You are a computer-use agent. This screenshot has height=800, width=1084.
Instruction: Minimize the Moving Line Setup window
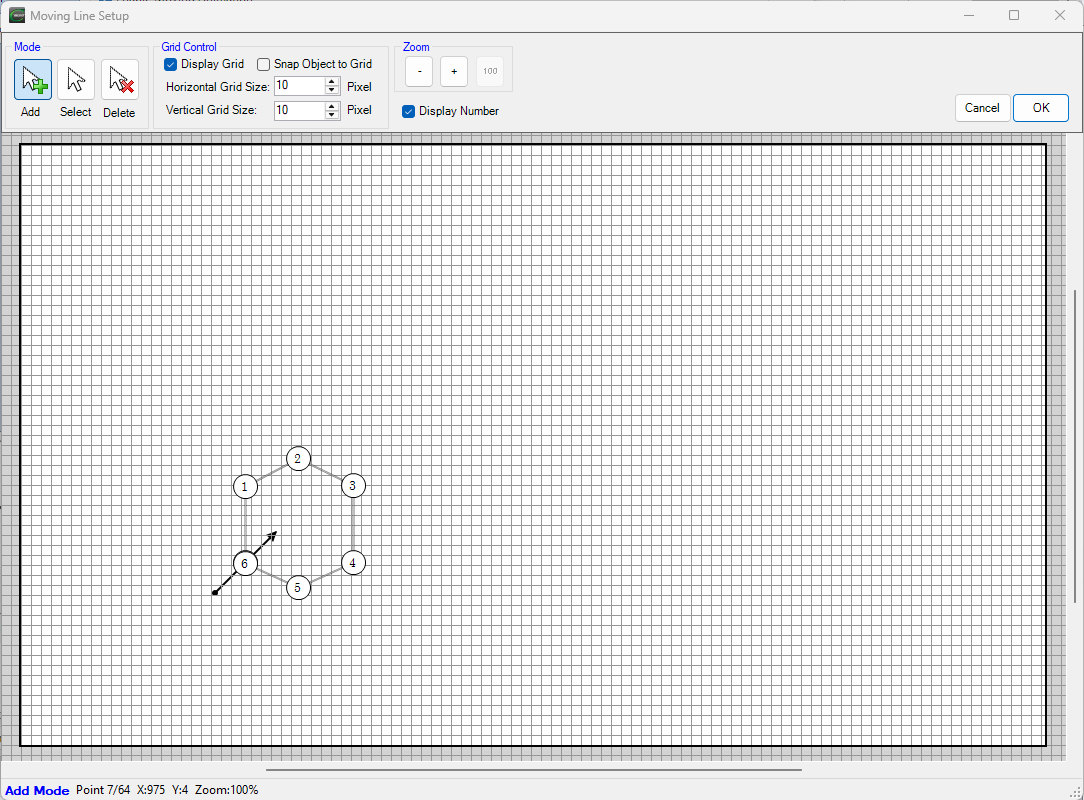pos(969,15)
